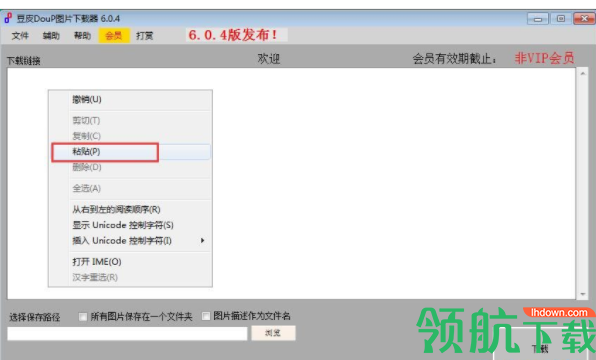Choose 粘贴(P) in the context menu
596x360 pixels.
[130, 152]
